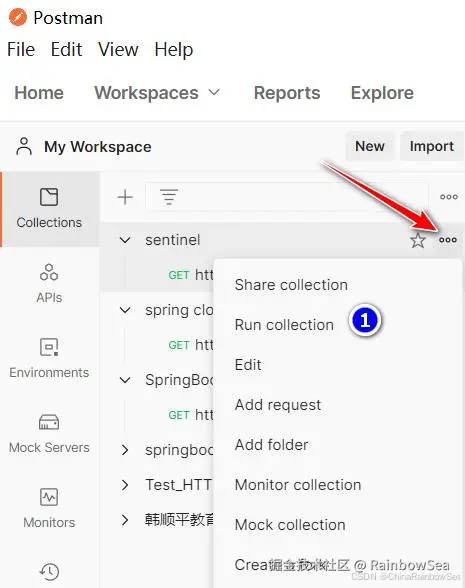Open the Environments sidebar section

[x=49, y=358]
